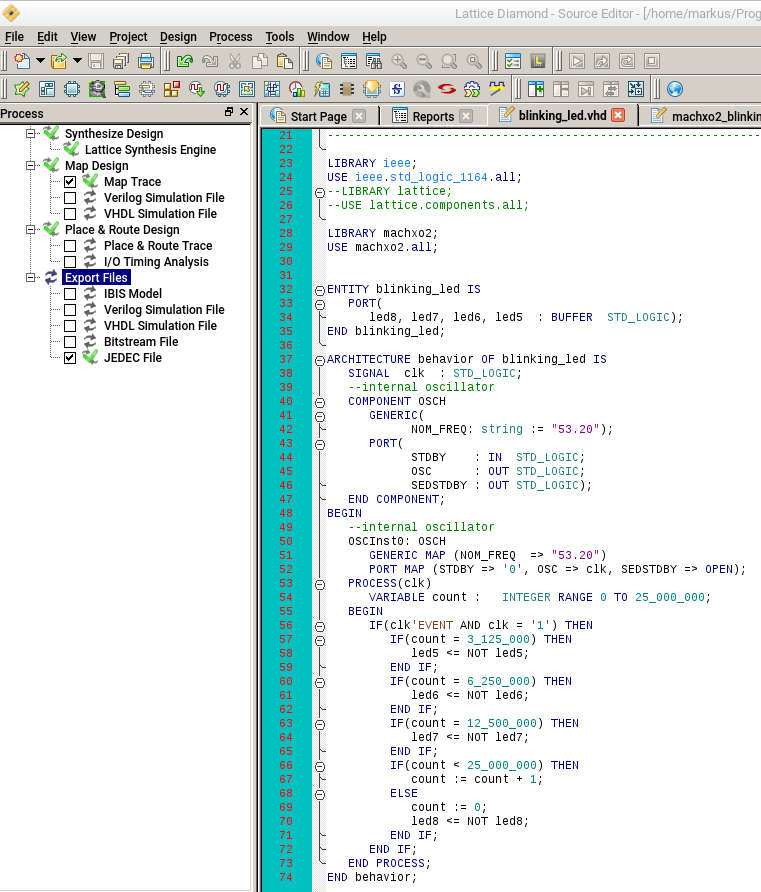Open Reveal Analyzer waveform icon

tap(222, 89)
